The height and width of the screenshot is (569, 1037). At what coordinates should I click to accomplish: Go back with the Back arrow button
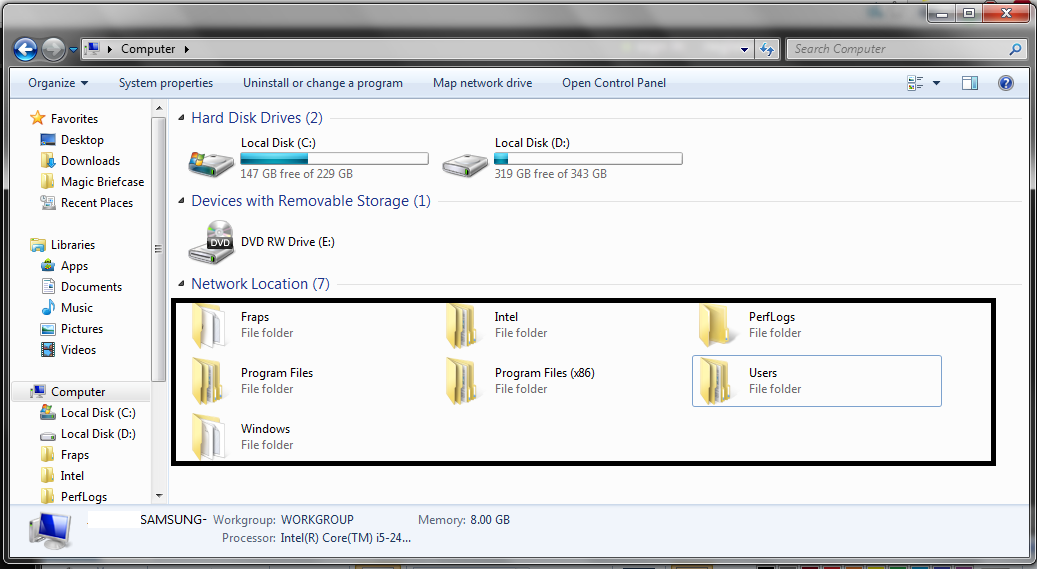coord(25,49)
